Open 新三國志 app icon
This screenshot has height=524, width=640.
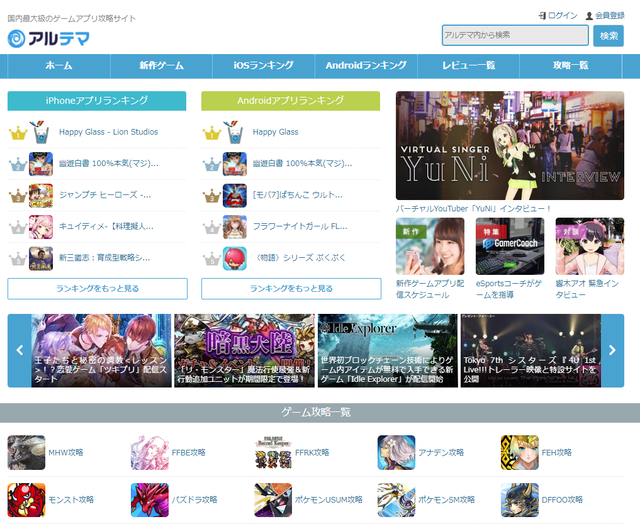tap(41, 258)
